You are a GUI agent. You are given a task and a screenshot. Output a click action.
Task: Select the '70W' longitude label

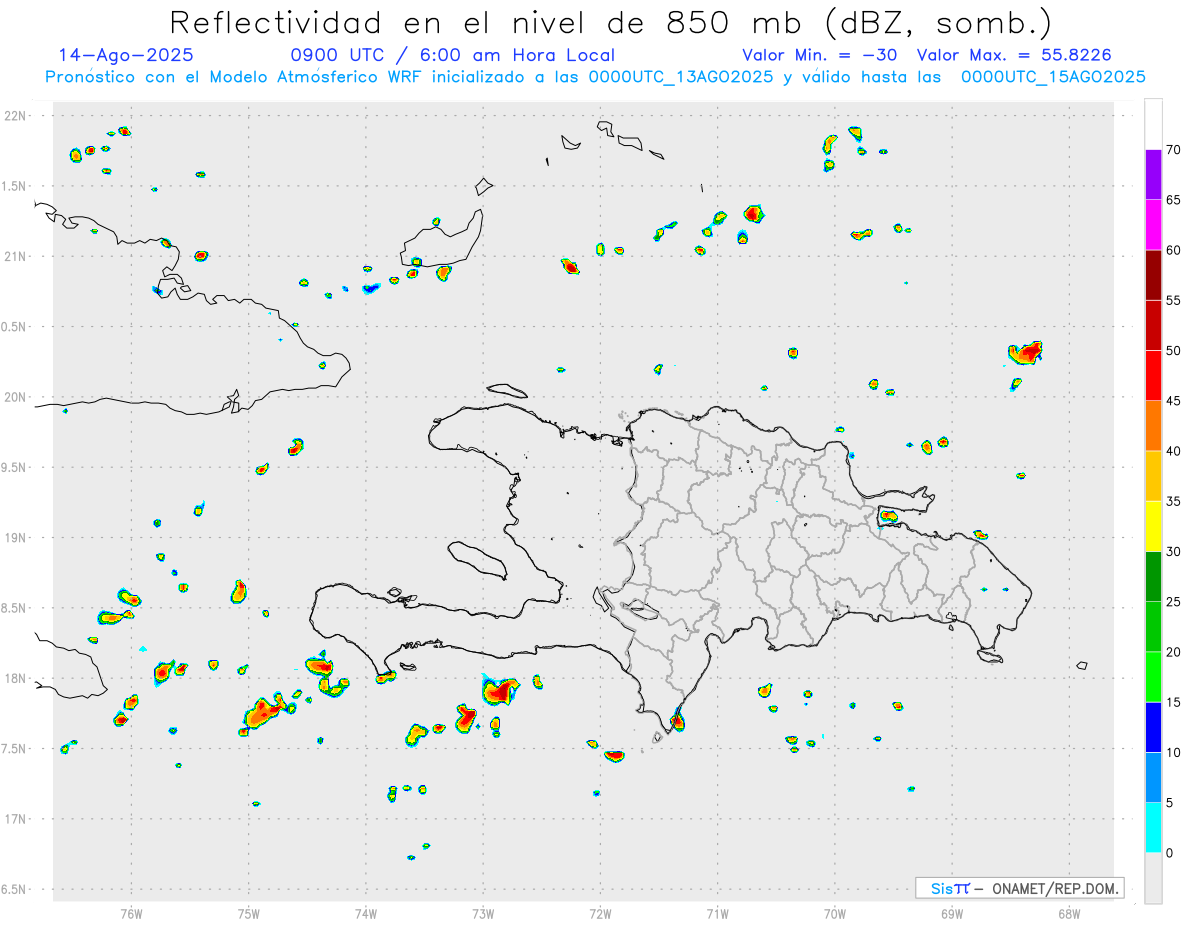pyautogui.click(x=835, y=913)
